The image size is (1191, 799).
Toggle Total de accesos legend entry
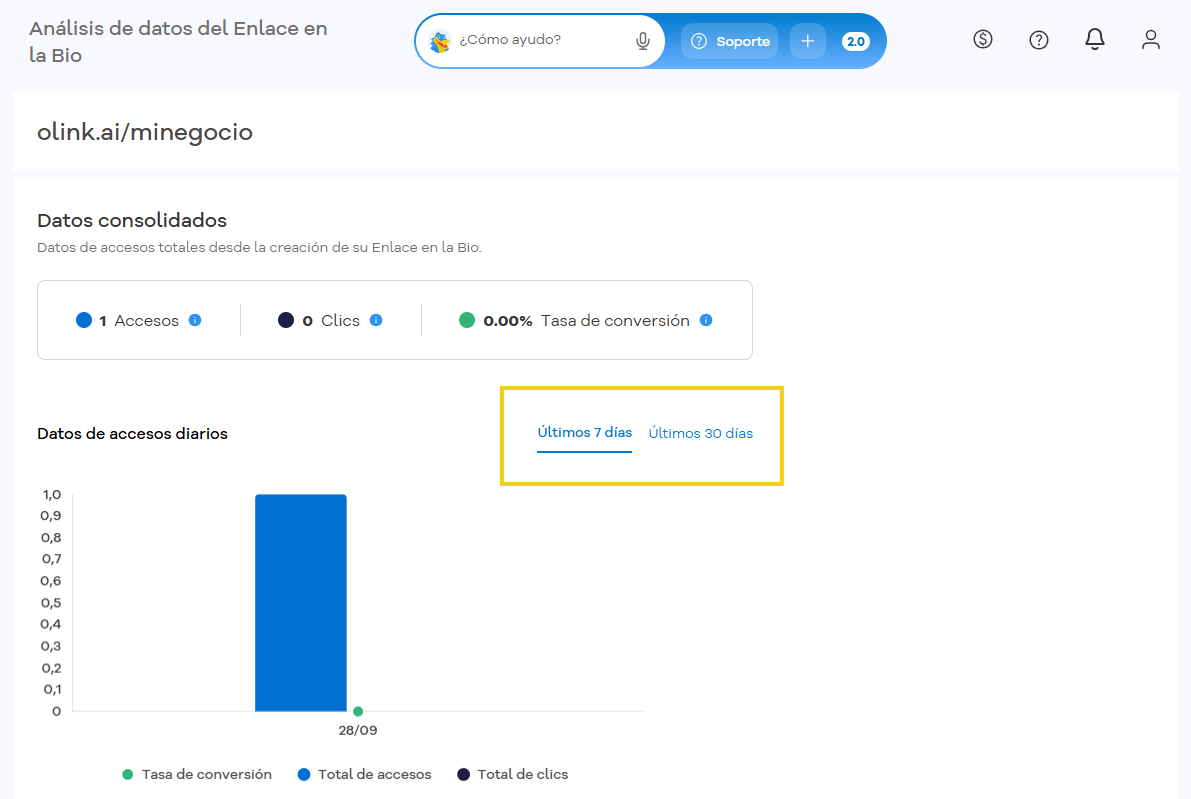point(365,774)
